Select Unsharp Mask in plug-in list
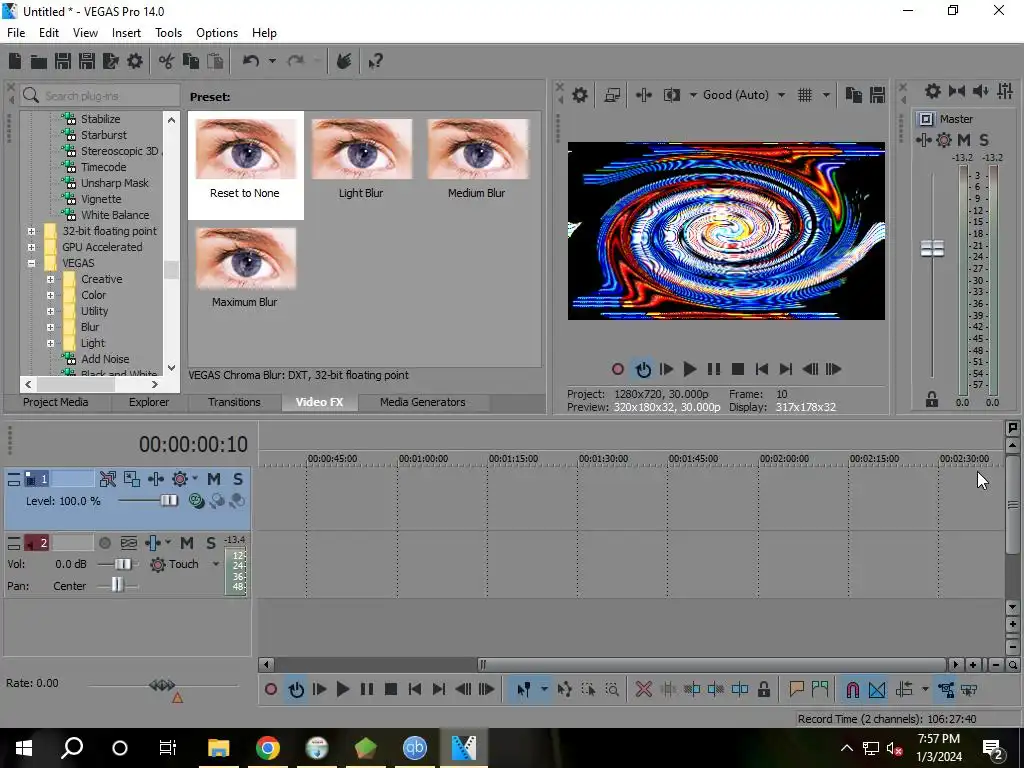1024x768 pixels. 114,183
